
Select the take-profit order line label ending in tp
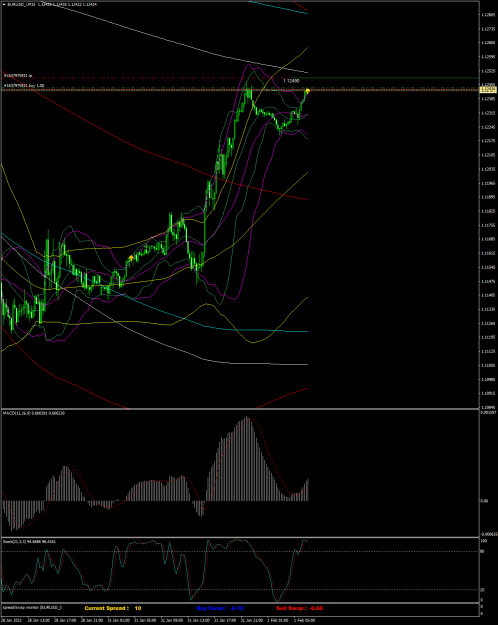tap(18, 75)
